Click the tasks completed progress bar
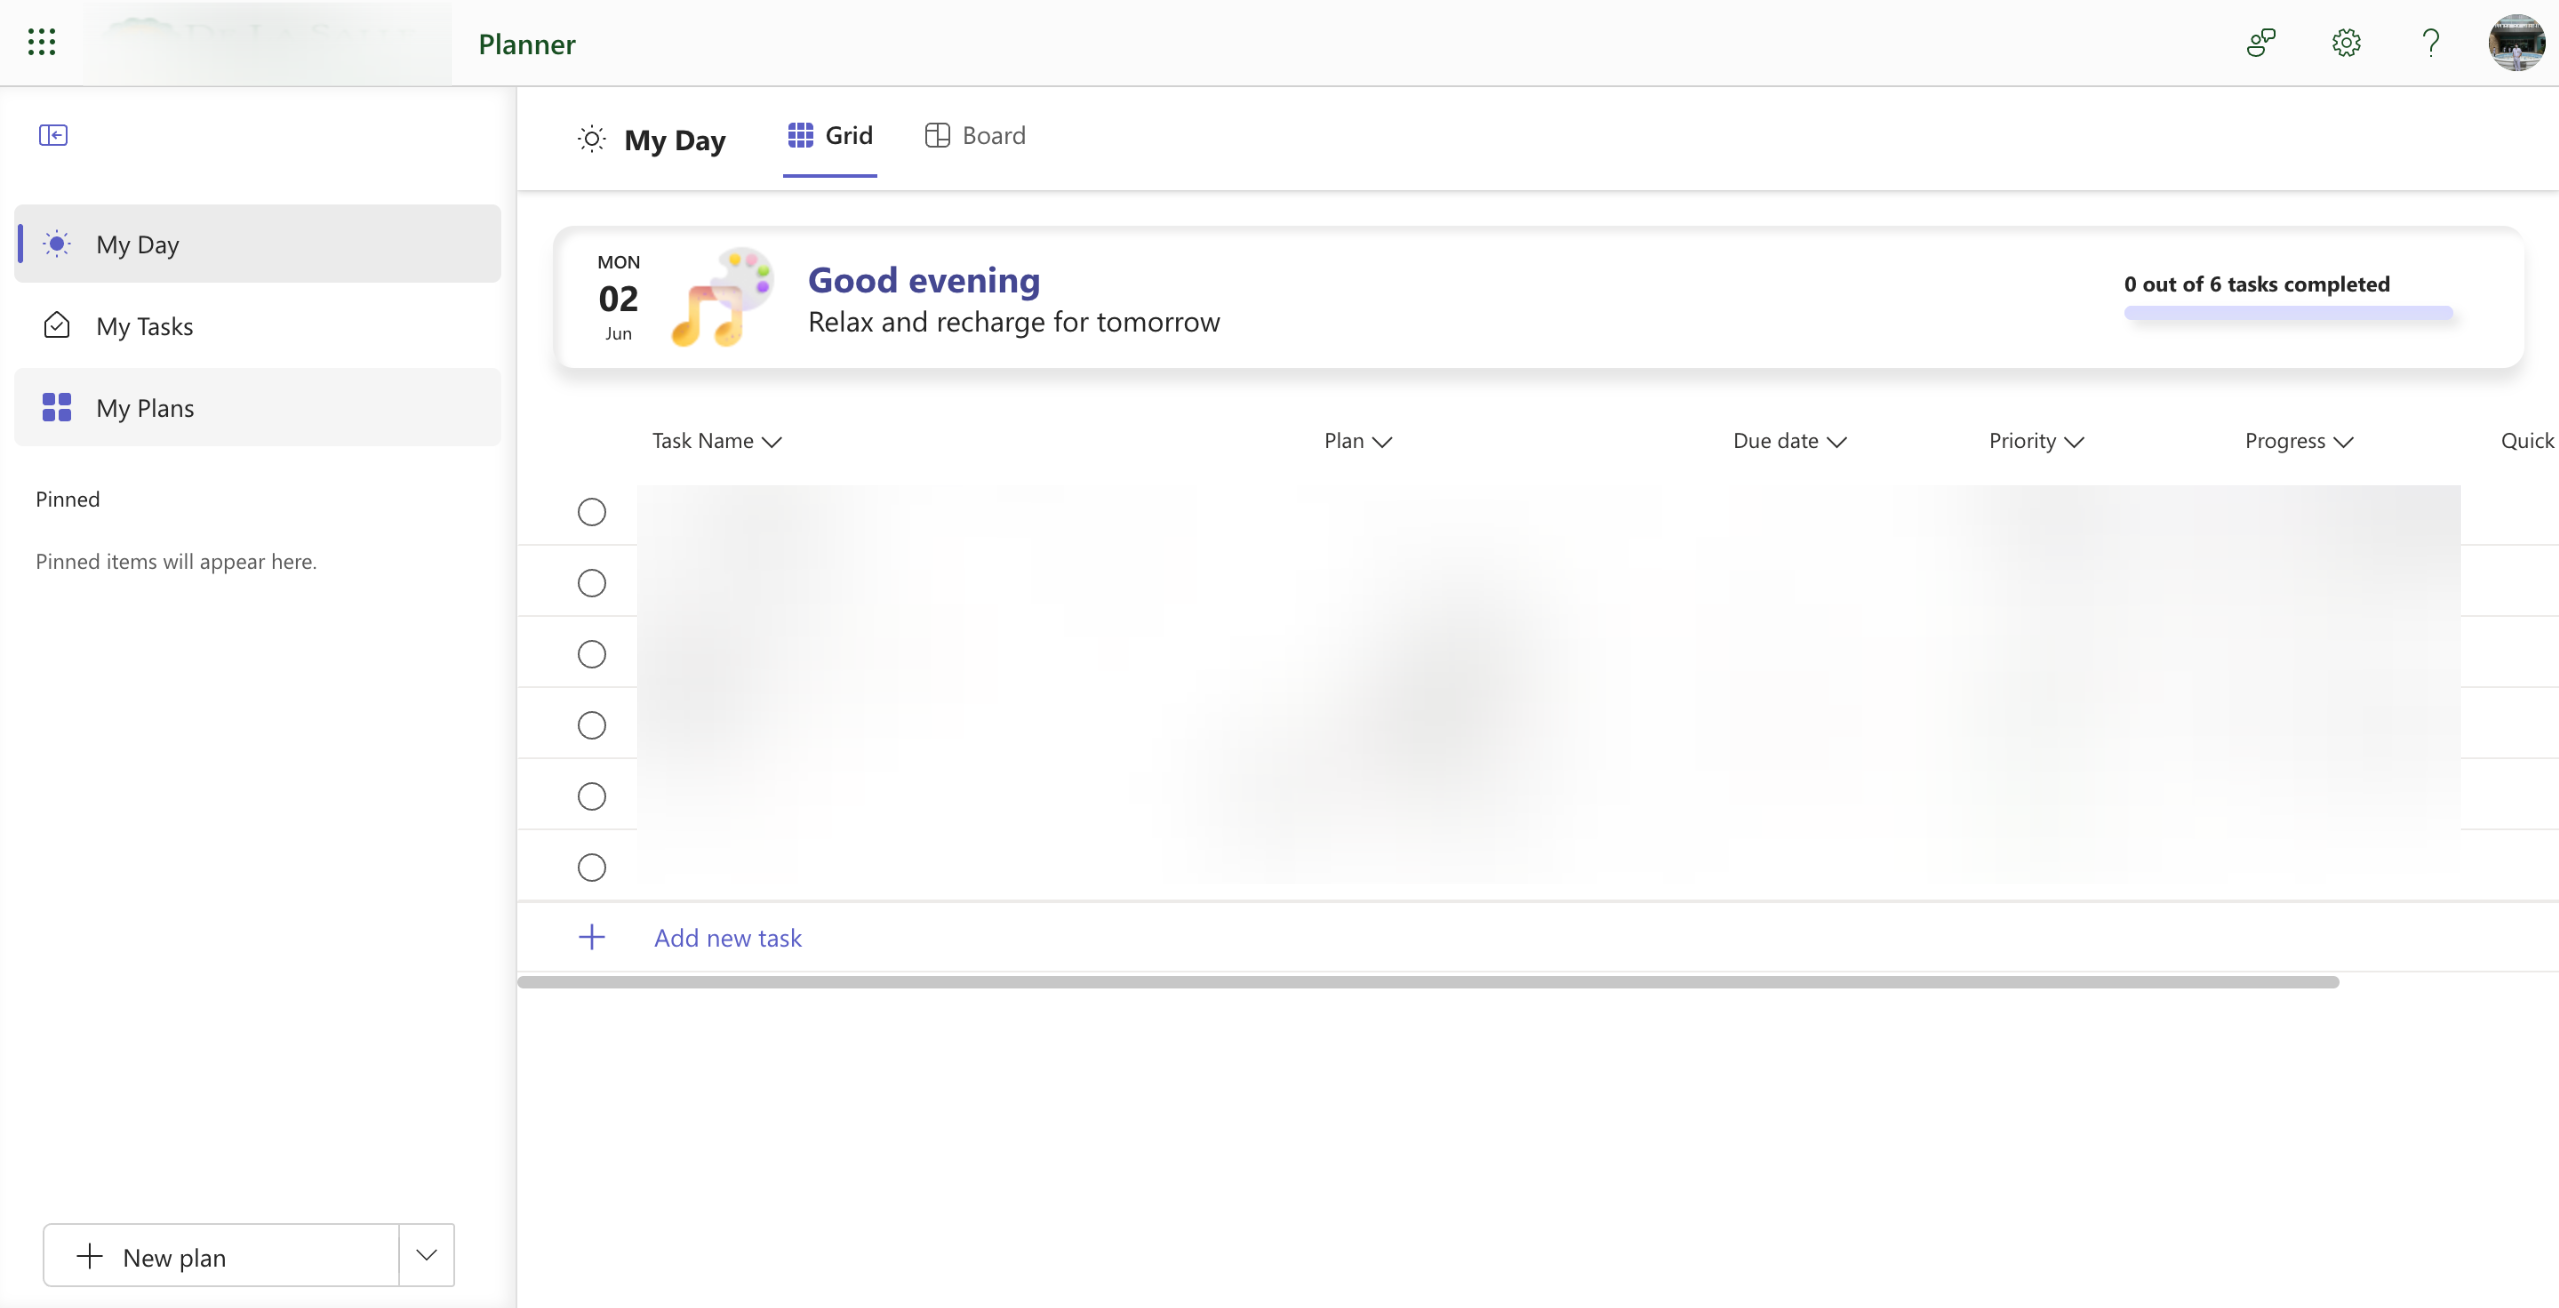 [x=2288, y=313]
